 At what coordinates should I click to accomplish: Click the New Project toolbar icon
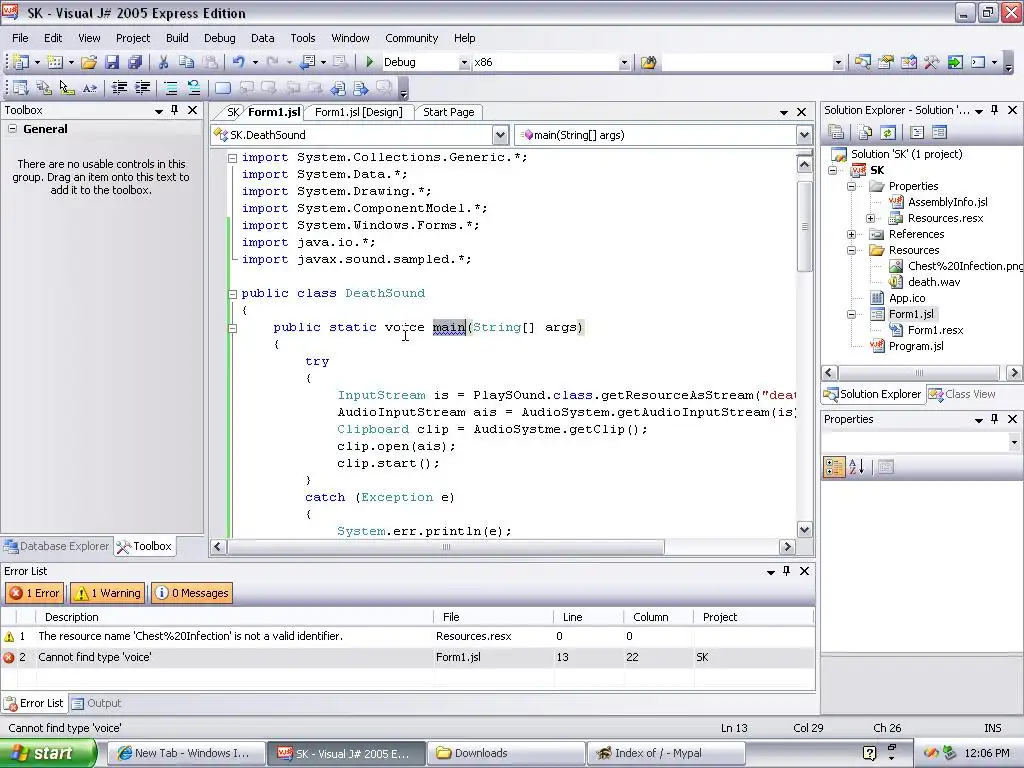point(21,62)
